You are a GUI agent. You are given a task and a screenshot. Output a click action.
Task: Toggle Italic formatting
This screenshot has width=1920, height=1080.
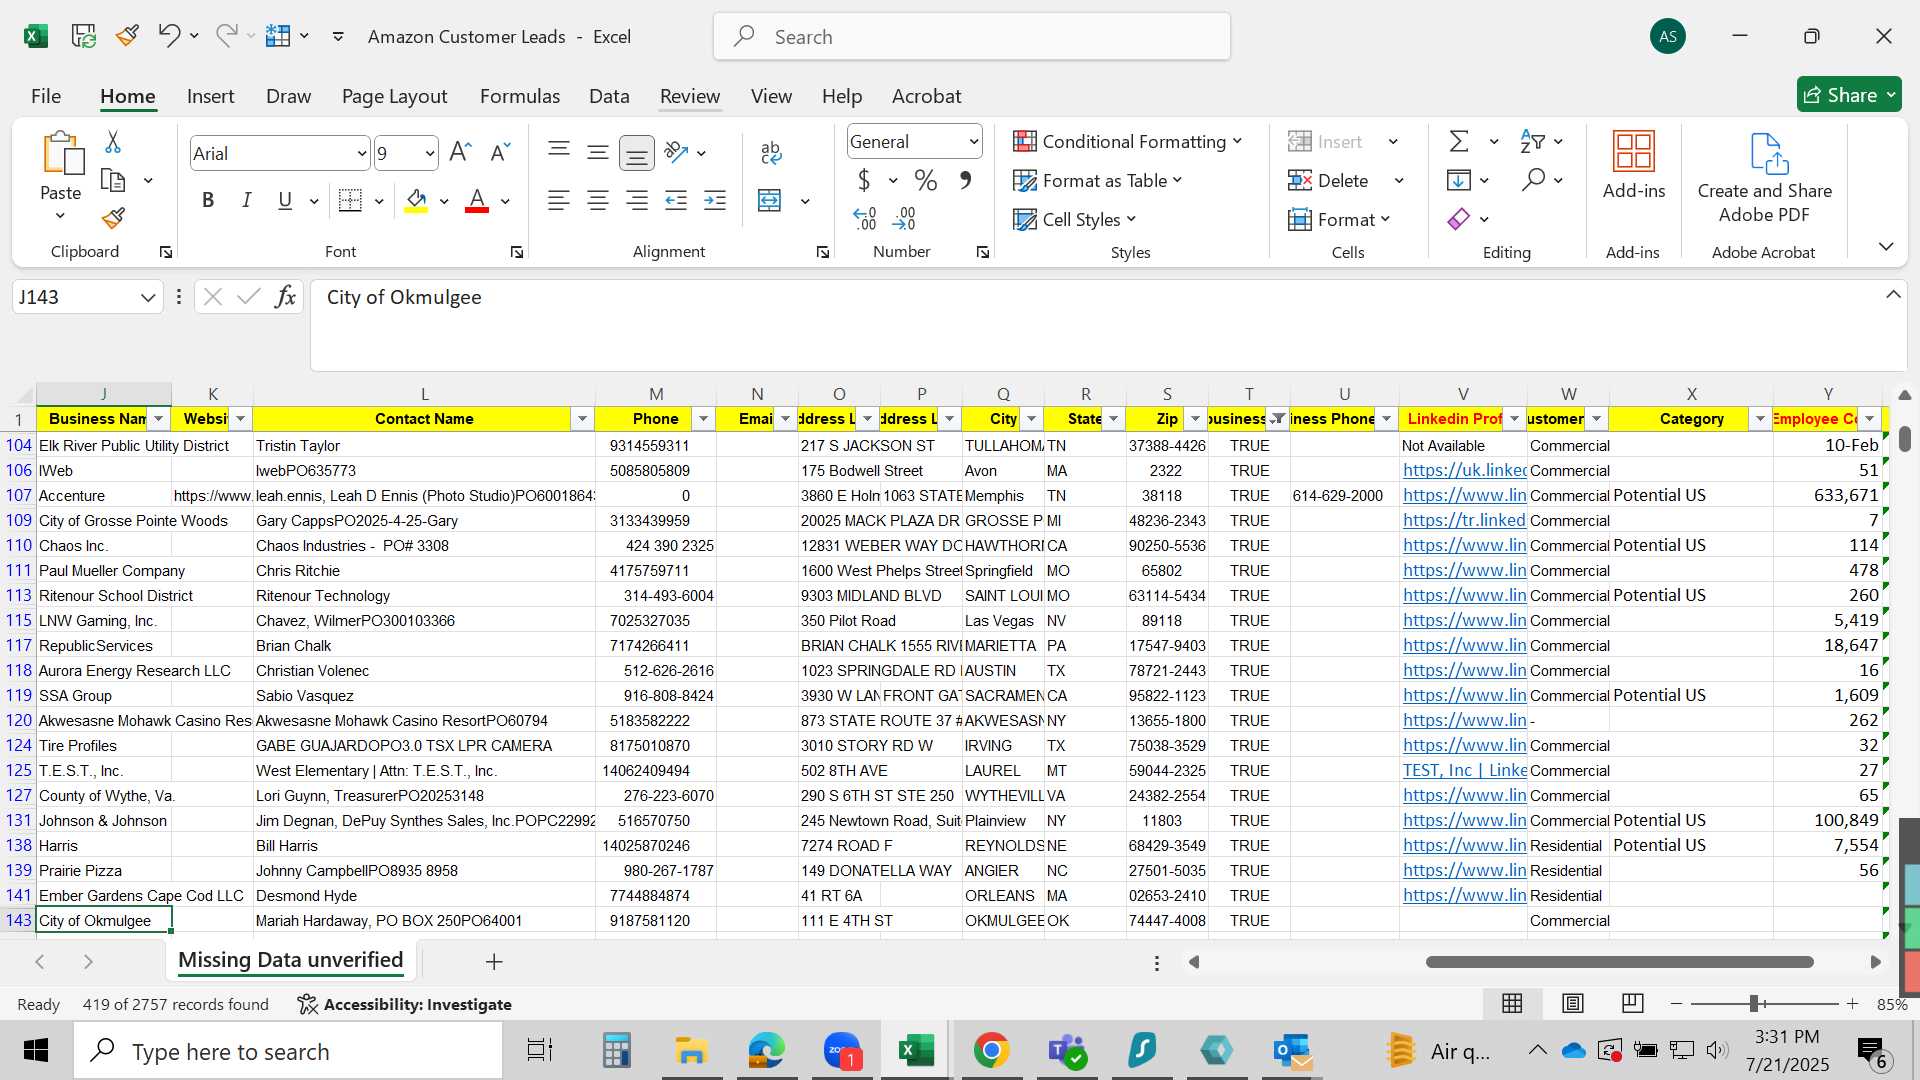(246, 201)
